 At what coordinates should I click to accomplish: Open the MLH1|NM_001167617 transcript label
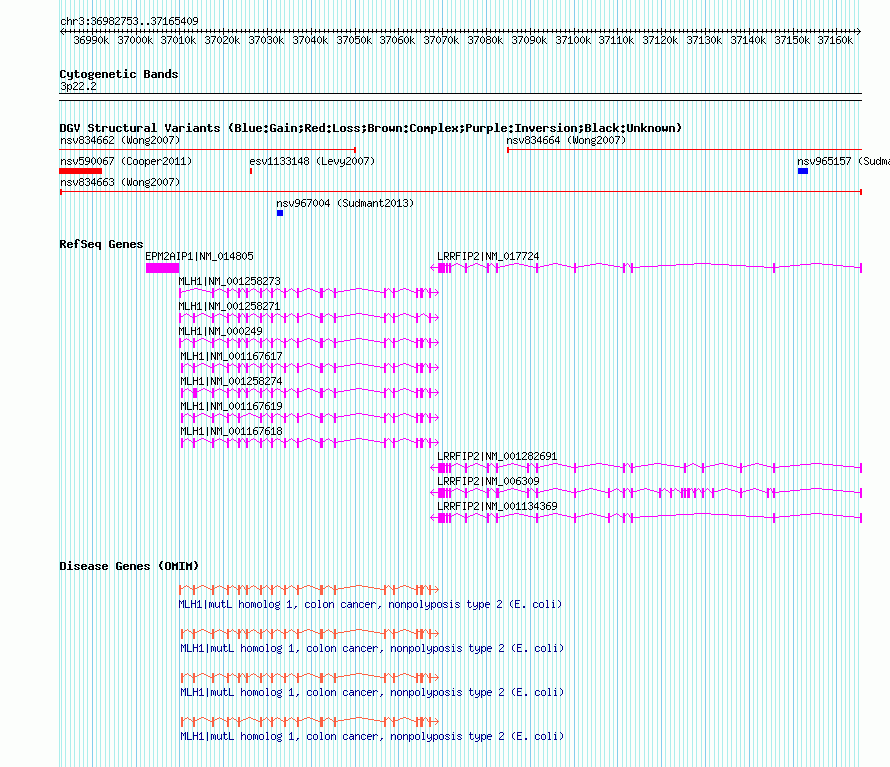[x=231, y=357]
